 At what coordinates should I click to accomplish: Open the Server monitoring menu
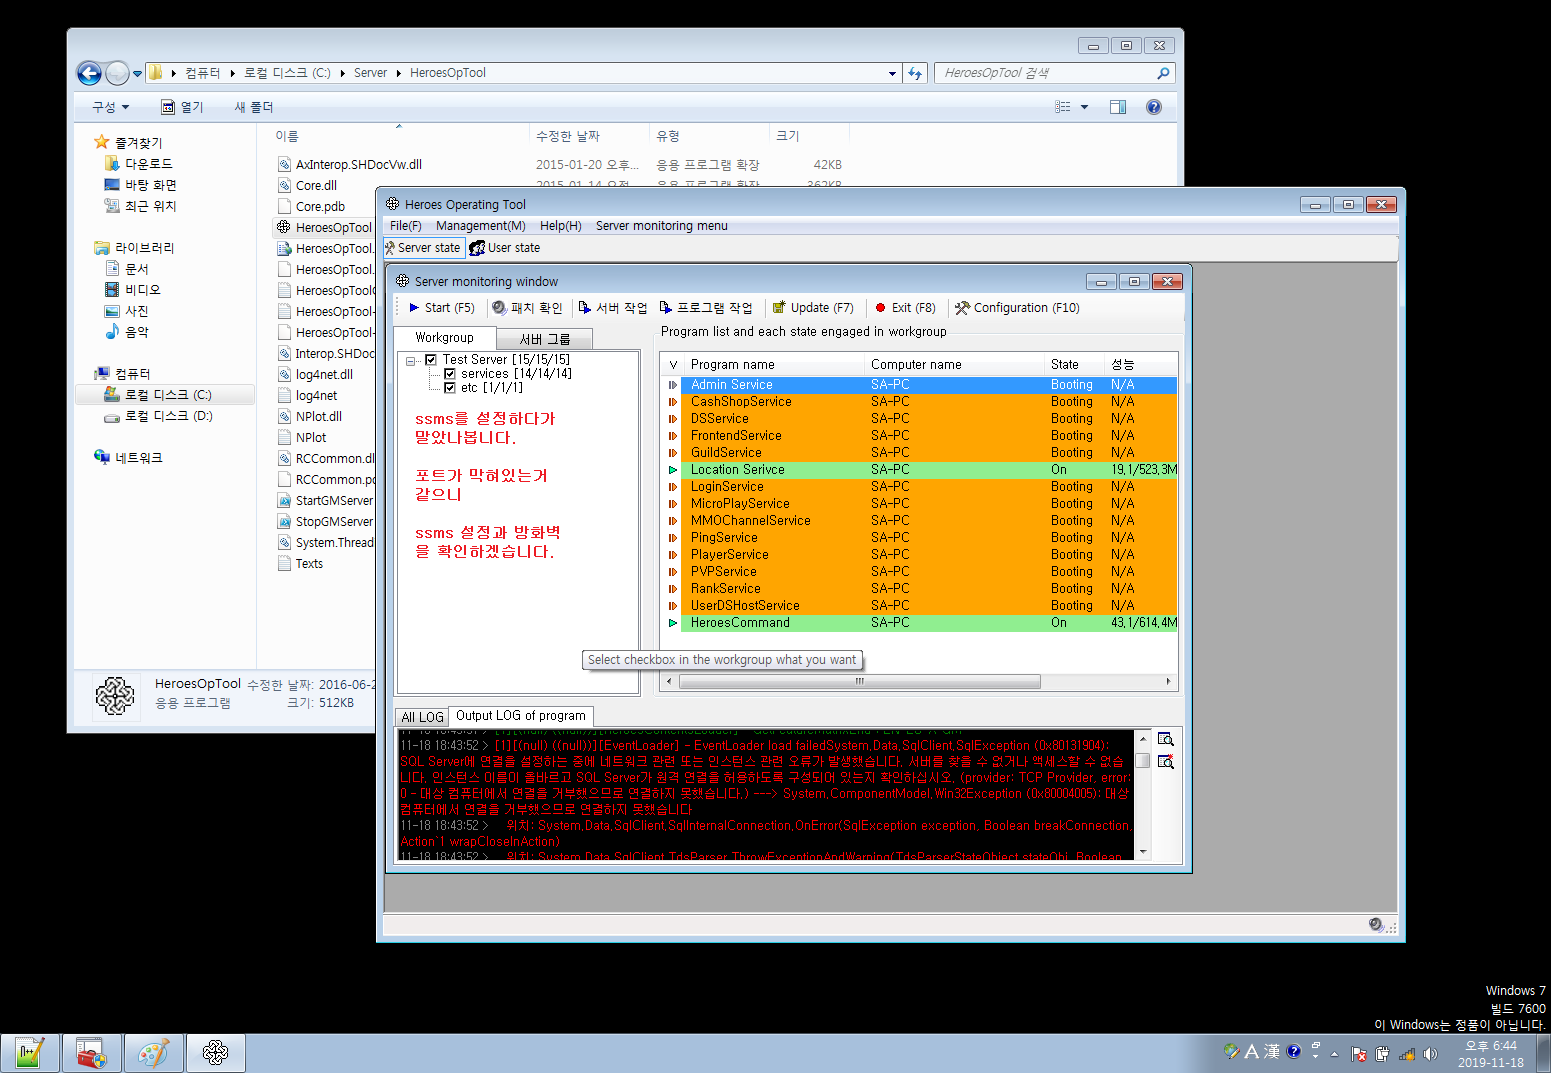click(x=662, y=226)
